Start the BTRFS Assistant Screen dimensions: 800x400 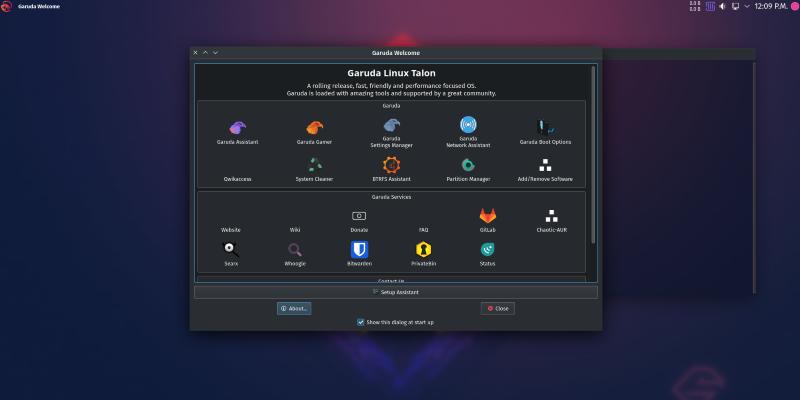(x=391, y=165)
